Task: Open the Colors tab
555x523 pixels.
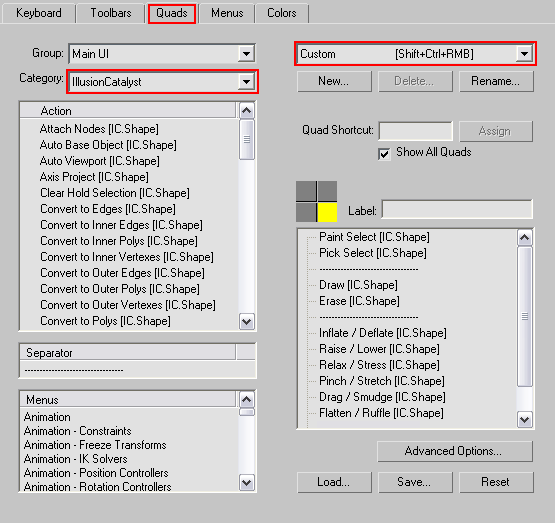Action: [x=281, y=13]
